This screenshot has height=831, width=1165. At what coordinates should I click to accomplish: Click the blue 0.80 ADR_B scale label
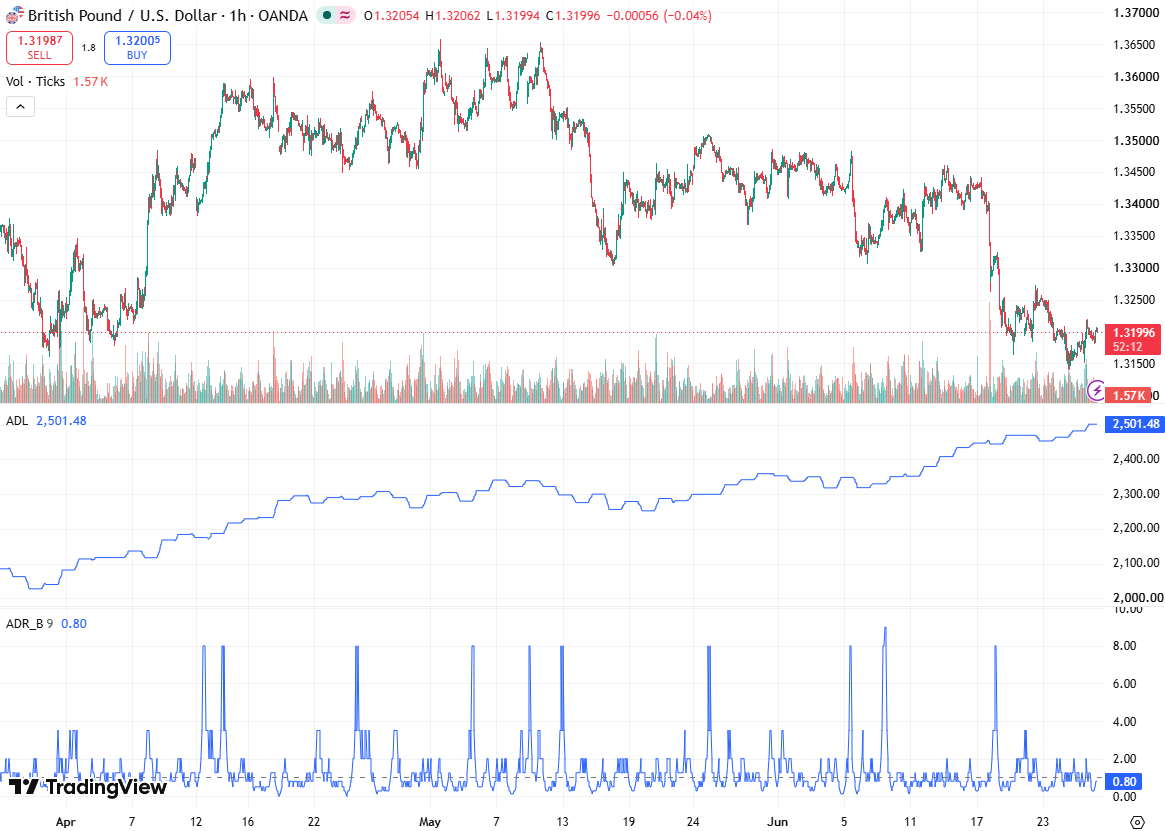1123,781
